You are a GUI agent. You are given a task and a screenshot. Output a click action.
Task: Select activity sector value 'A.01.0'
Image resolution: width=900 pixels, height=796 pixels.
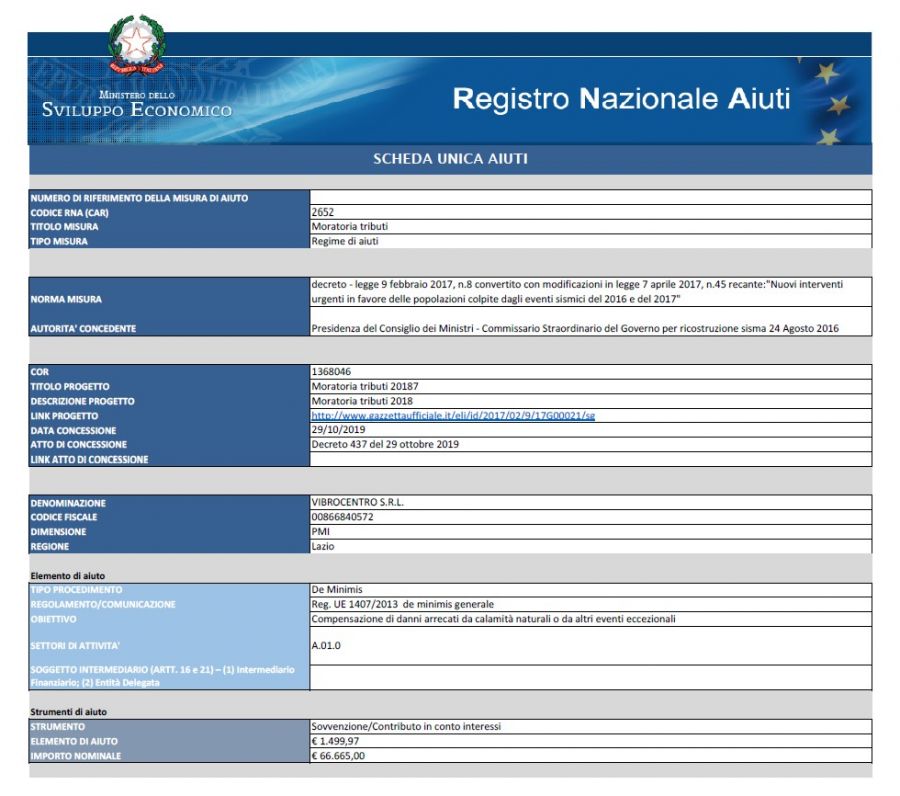[x=326, y=646]
